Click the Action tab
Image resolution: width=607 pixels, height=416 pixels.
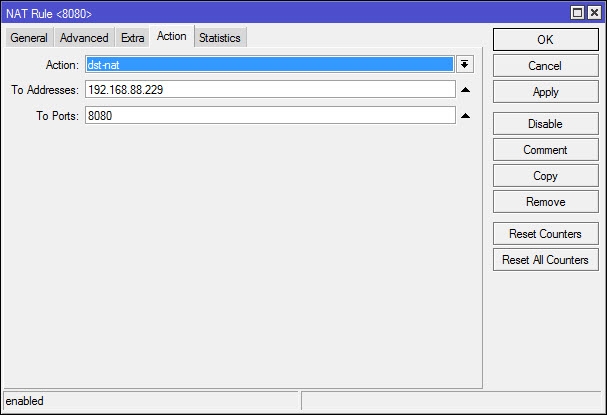click(171, 37)
